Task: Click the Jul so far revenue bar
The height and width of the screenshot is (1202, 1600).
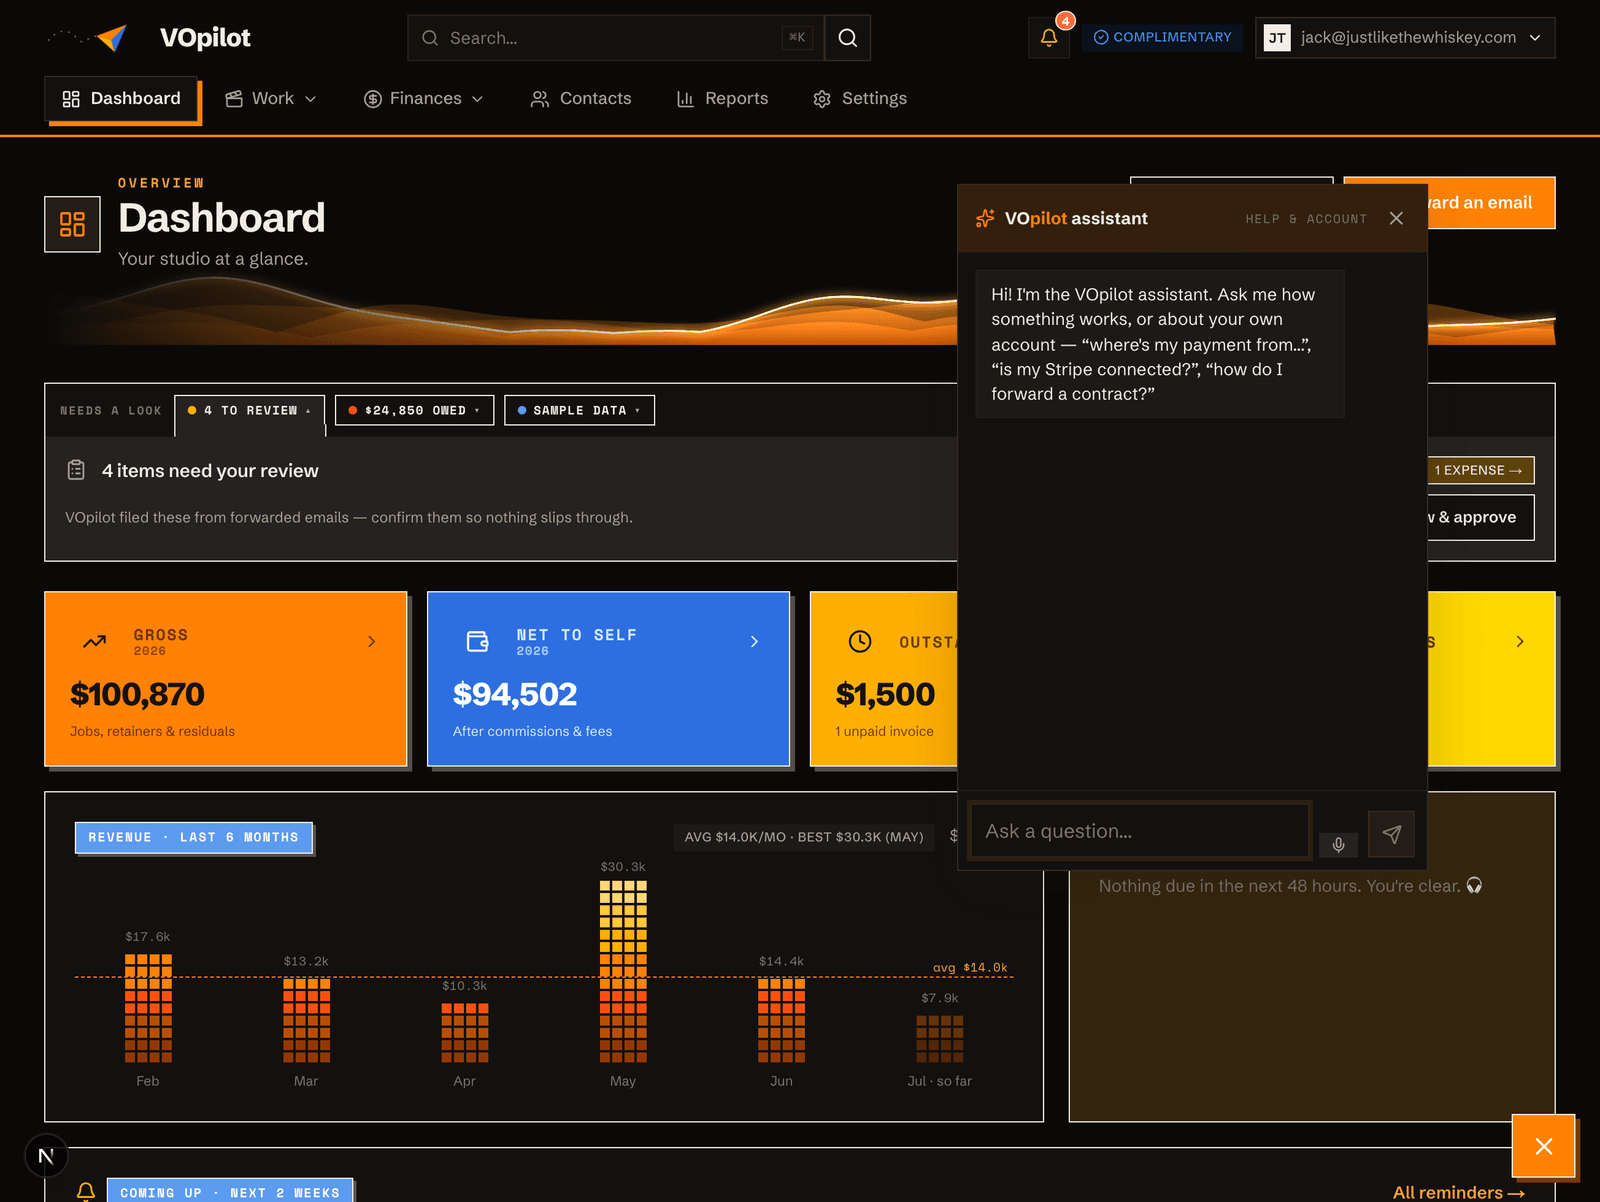Action: point(940,1039)
